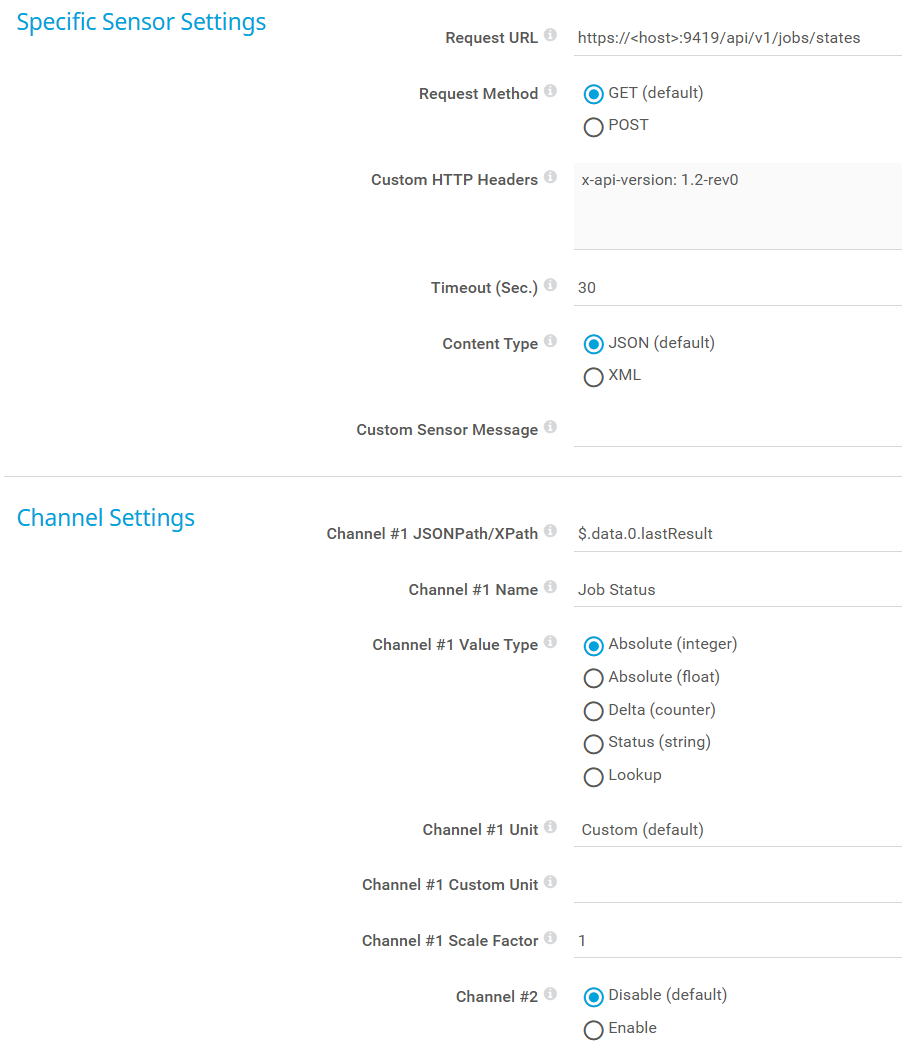Click the help icon next to Request Method
This screenshot has width=902, height=1057.
tap(551, 92)
